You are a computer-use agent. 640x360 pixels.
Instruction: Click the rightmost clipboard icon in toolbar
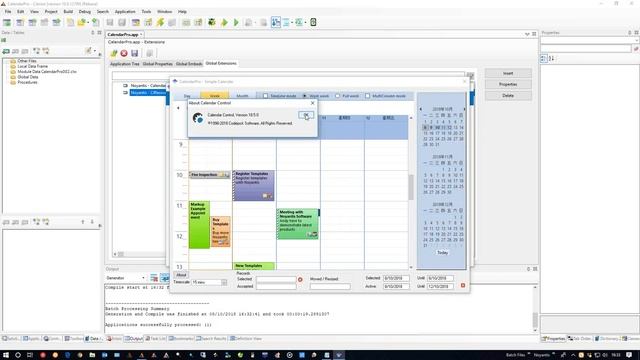313,22
